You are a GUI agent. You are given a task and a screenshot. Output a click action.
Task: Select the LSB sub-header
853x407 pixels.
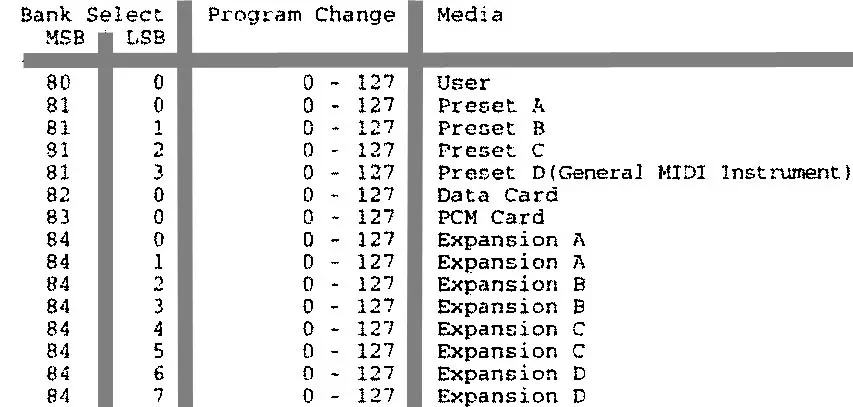click(144, 38)
